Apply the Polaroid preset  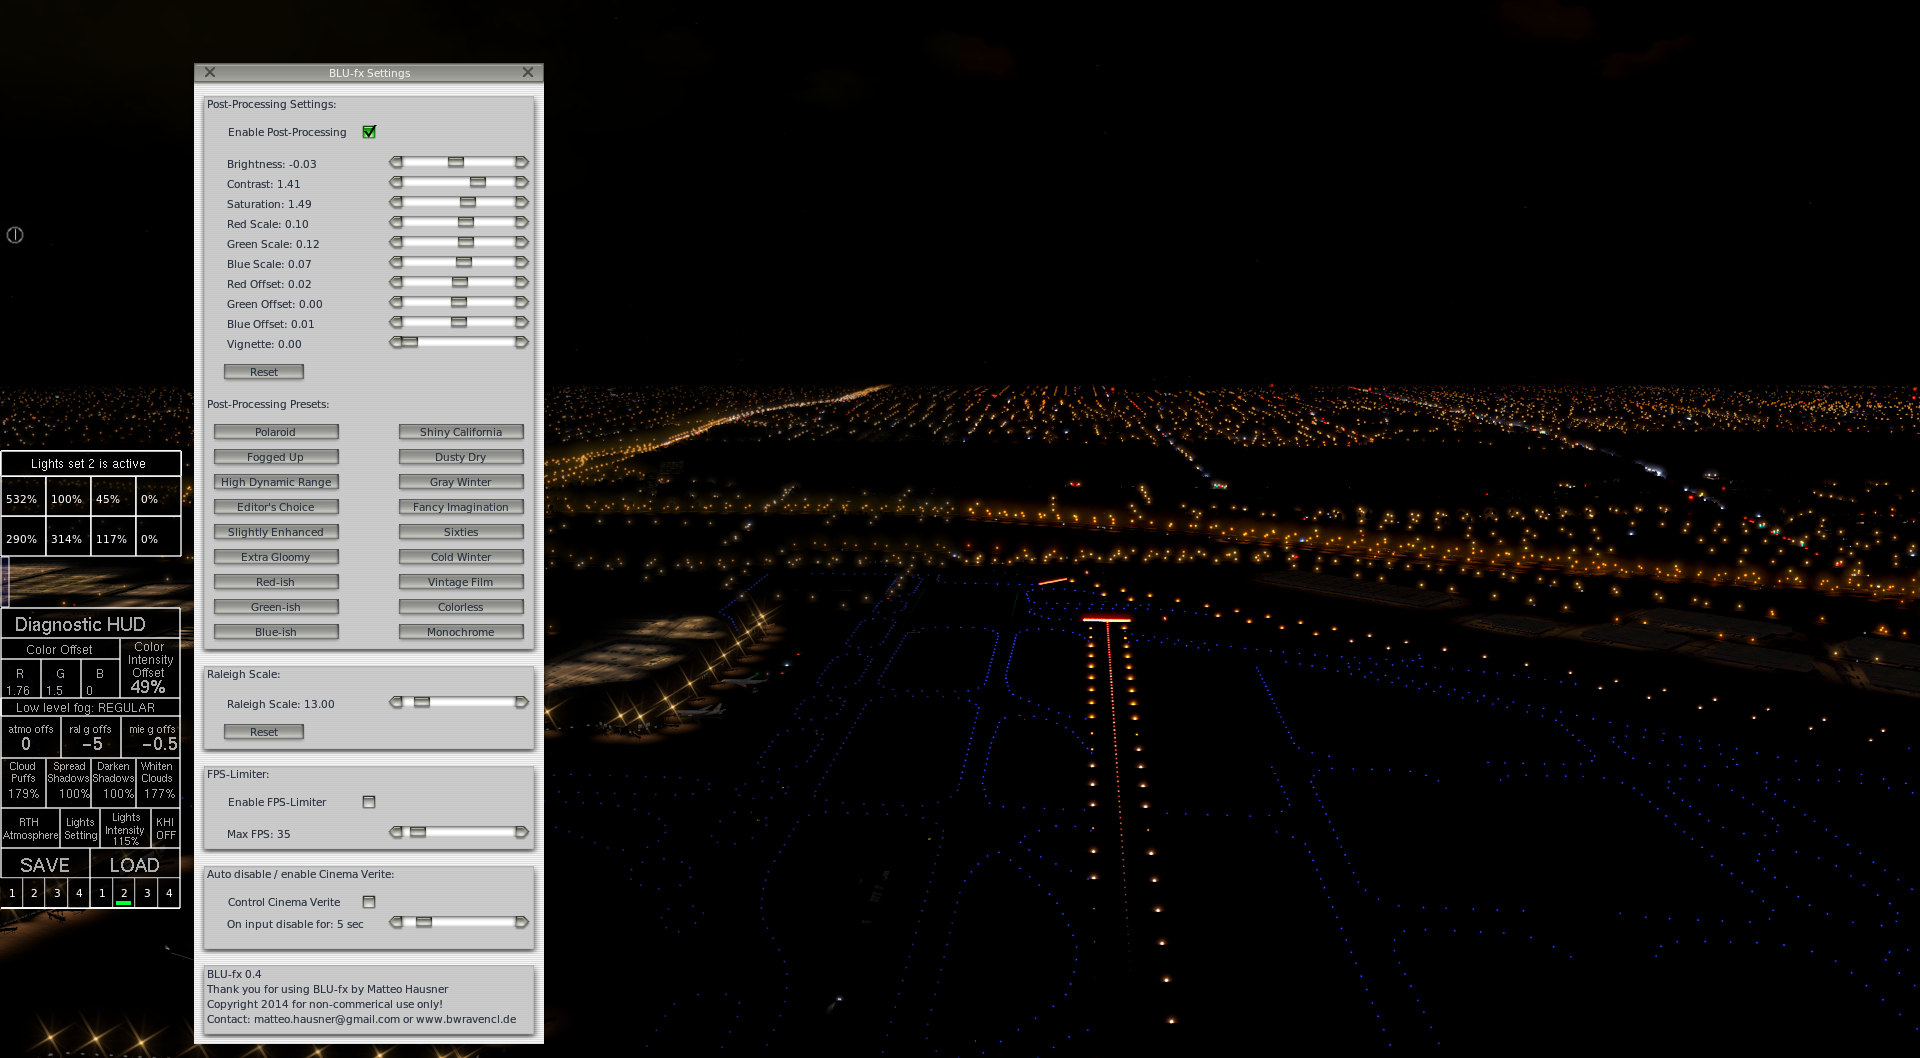coord(276,432)
